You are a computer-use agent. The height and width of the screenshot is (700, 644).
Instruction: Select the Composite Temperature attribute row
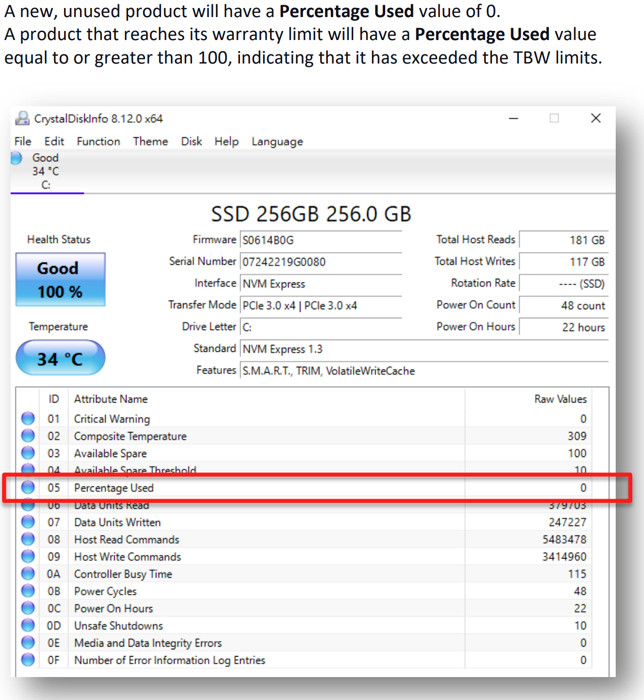coord(305,436)
